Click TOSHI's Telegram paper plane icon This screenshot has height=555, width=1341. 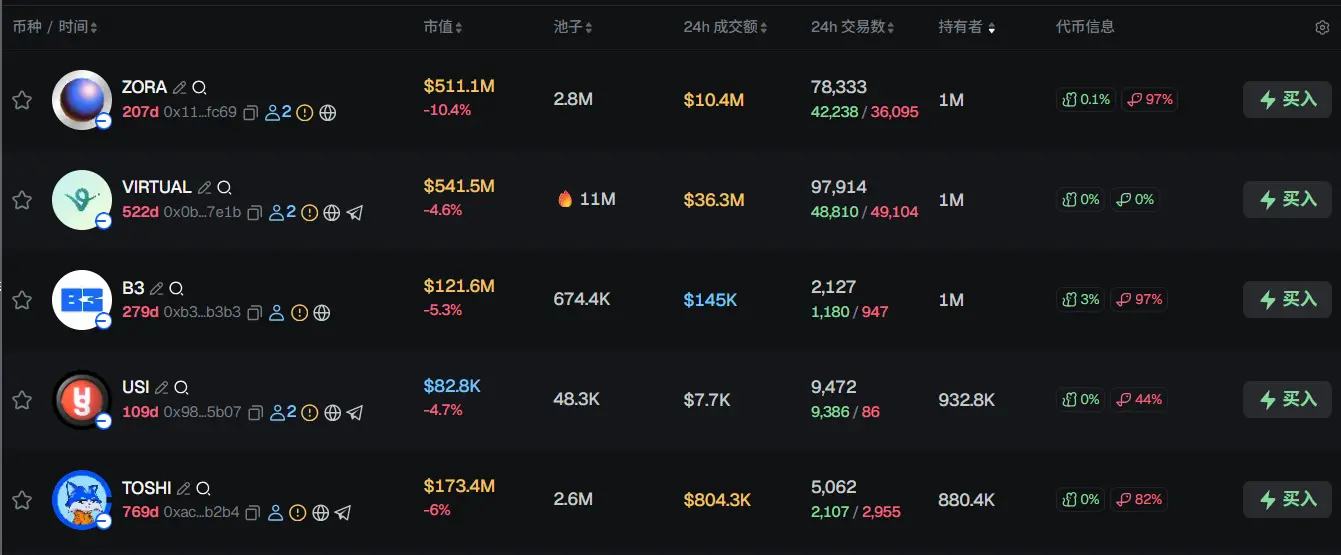343,513
